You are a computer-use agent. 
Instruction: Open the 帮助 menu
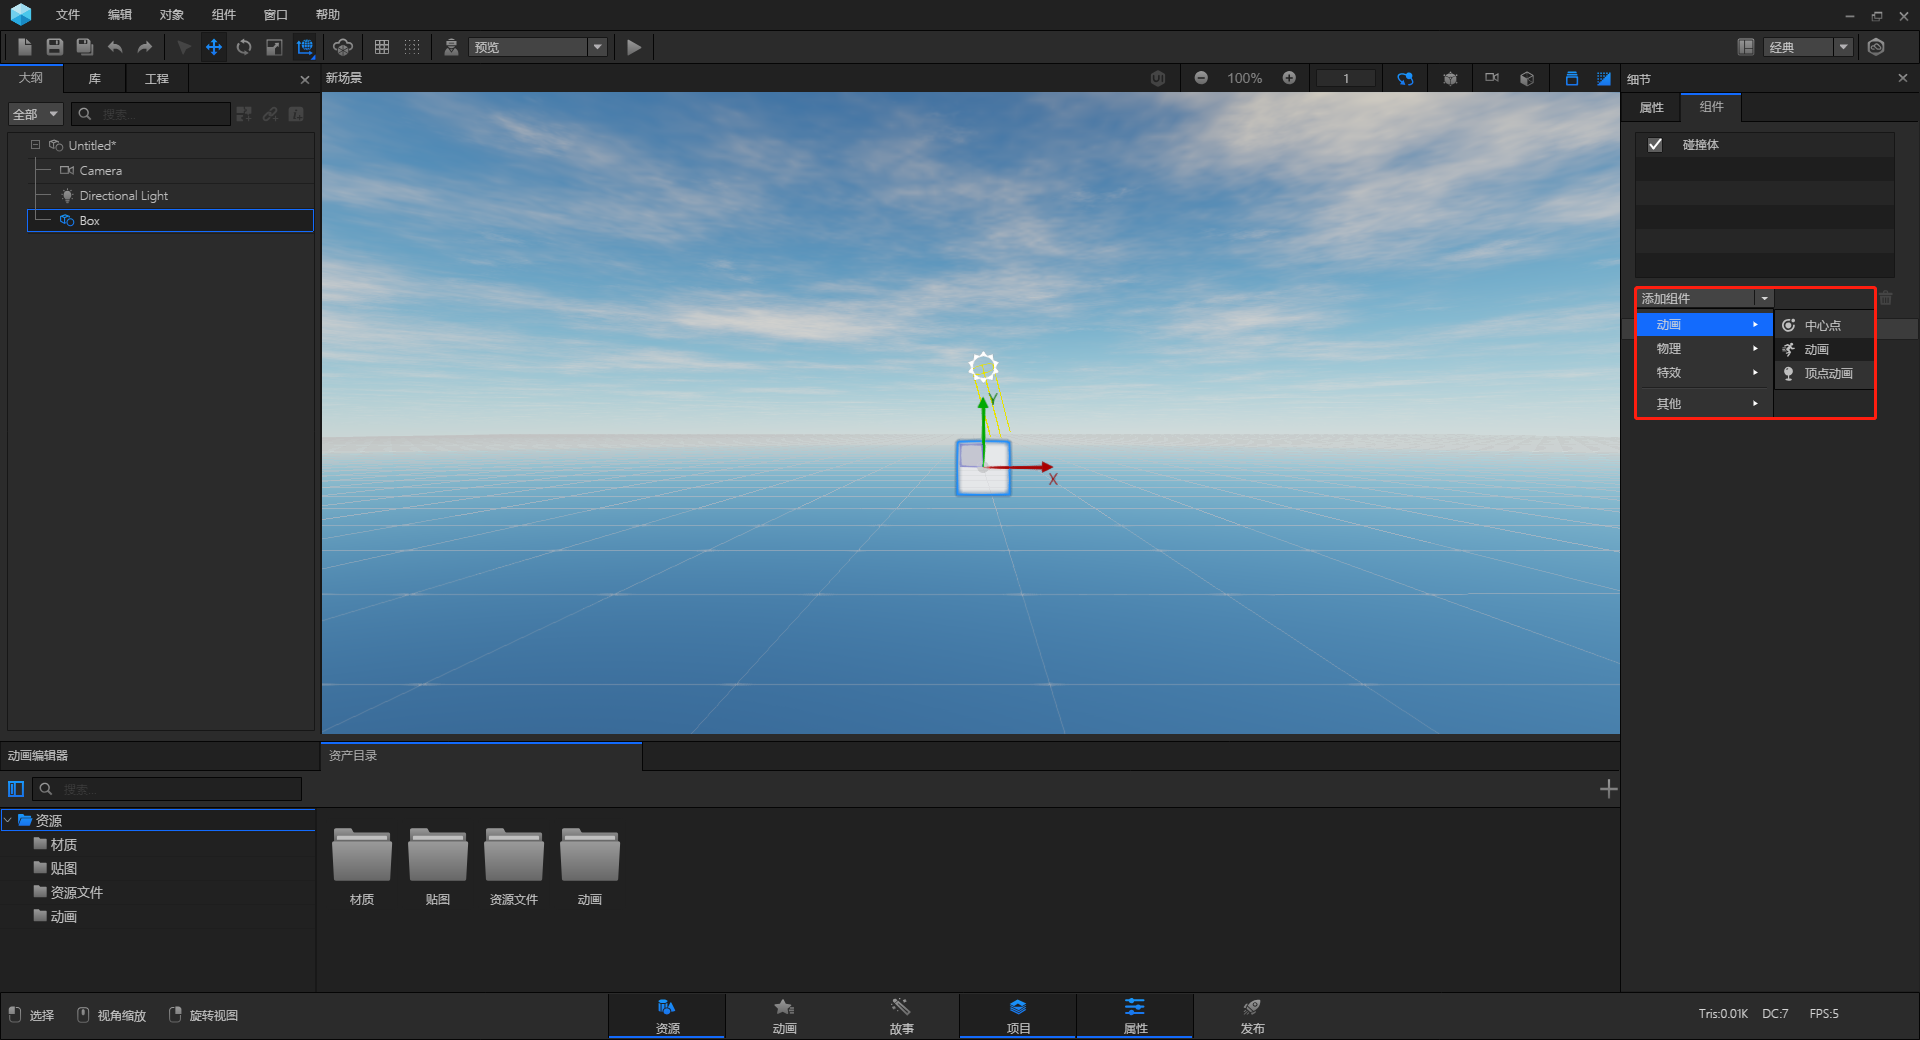pyautogui.click(x=327, y=14)
